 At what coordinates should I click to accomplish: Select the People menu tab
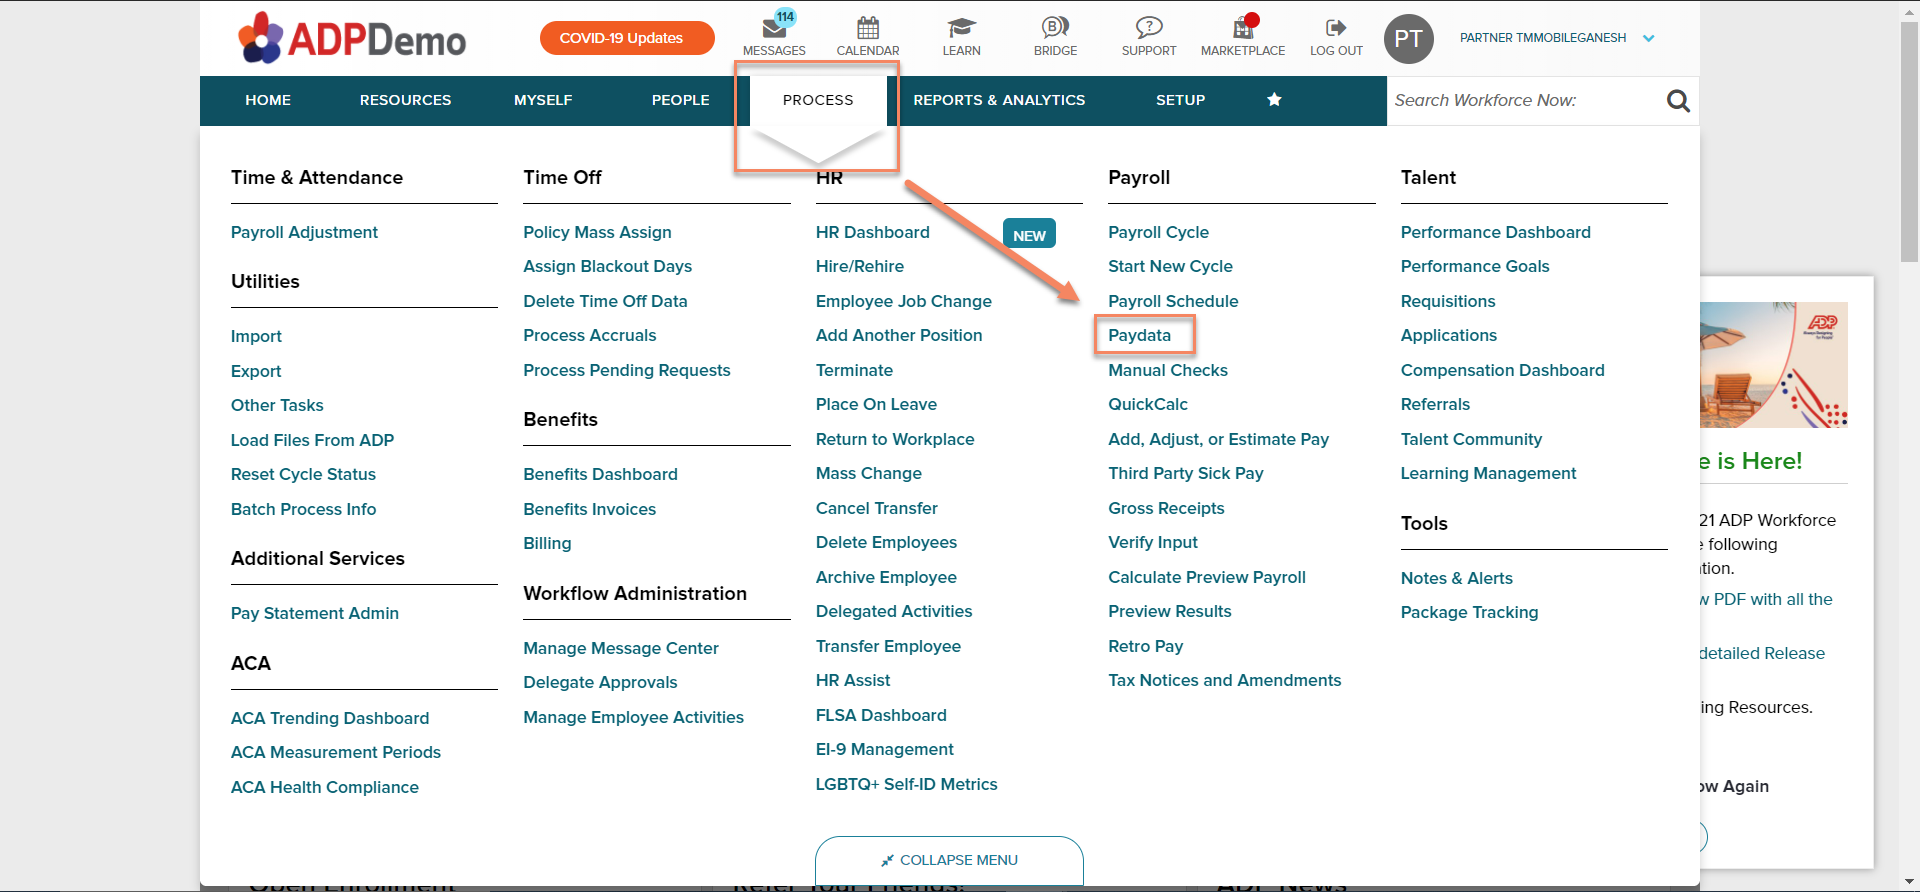680,100
